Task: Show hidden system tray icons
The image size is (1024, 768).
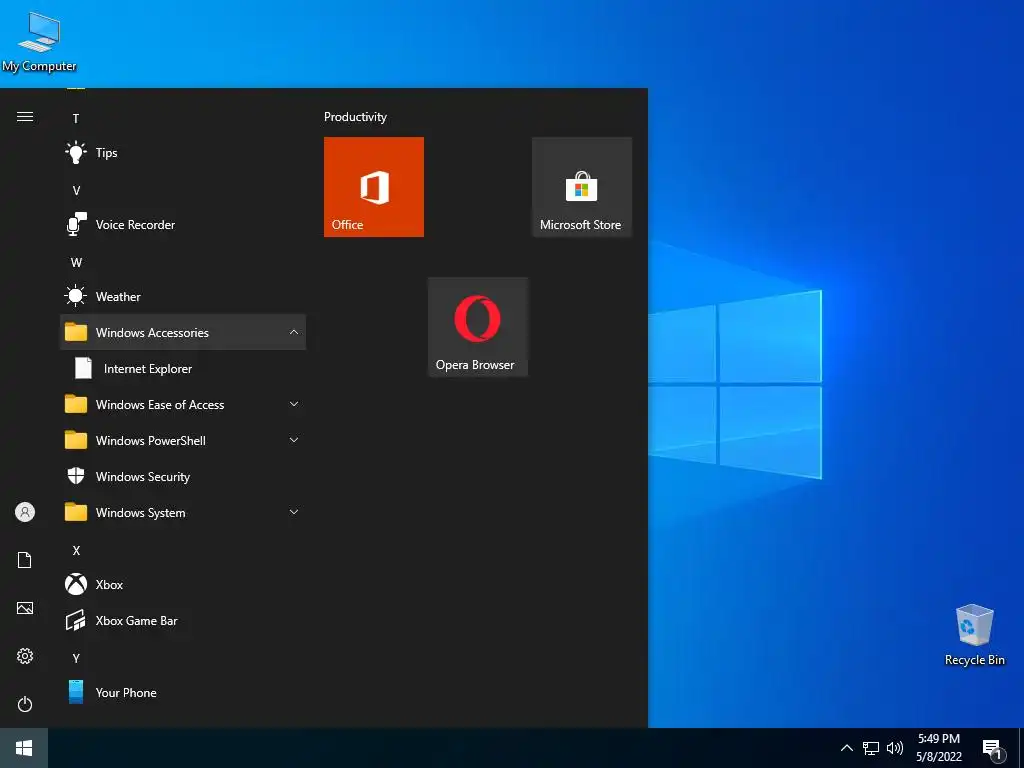Action: pyautogui.click(x=846, y=748)
